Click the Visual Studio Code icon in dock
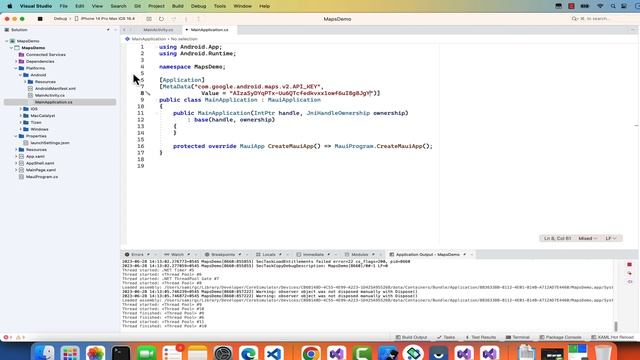This screenshot has height=360, width=640. point(274,353)
